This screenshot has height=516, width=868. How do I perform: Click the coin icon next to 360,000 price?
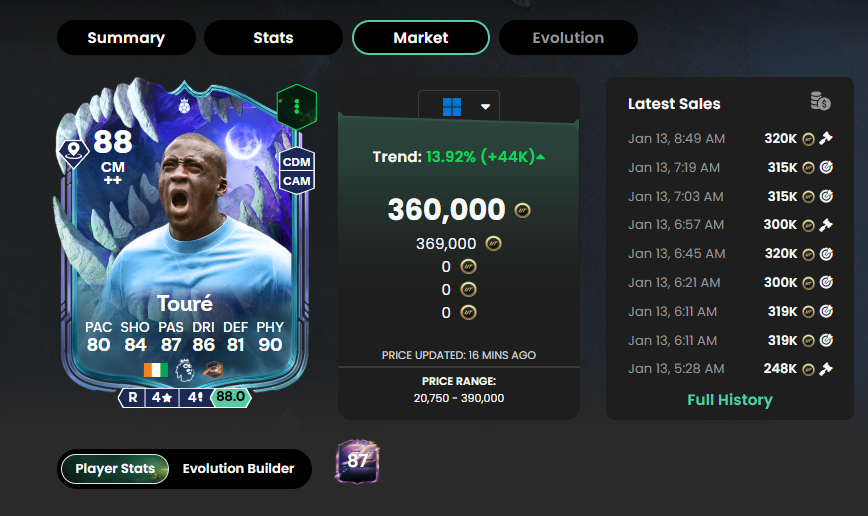522,210
